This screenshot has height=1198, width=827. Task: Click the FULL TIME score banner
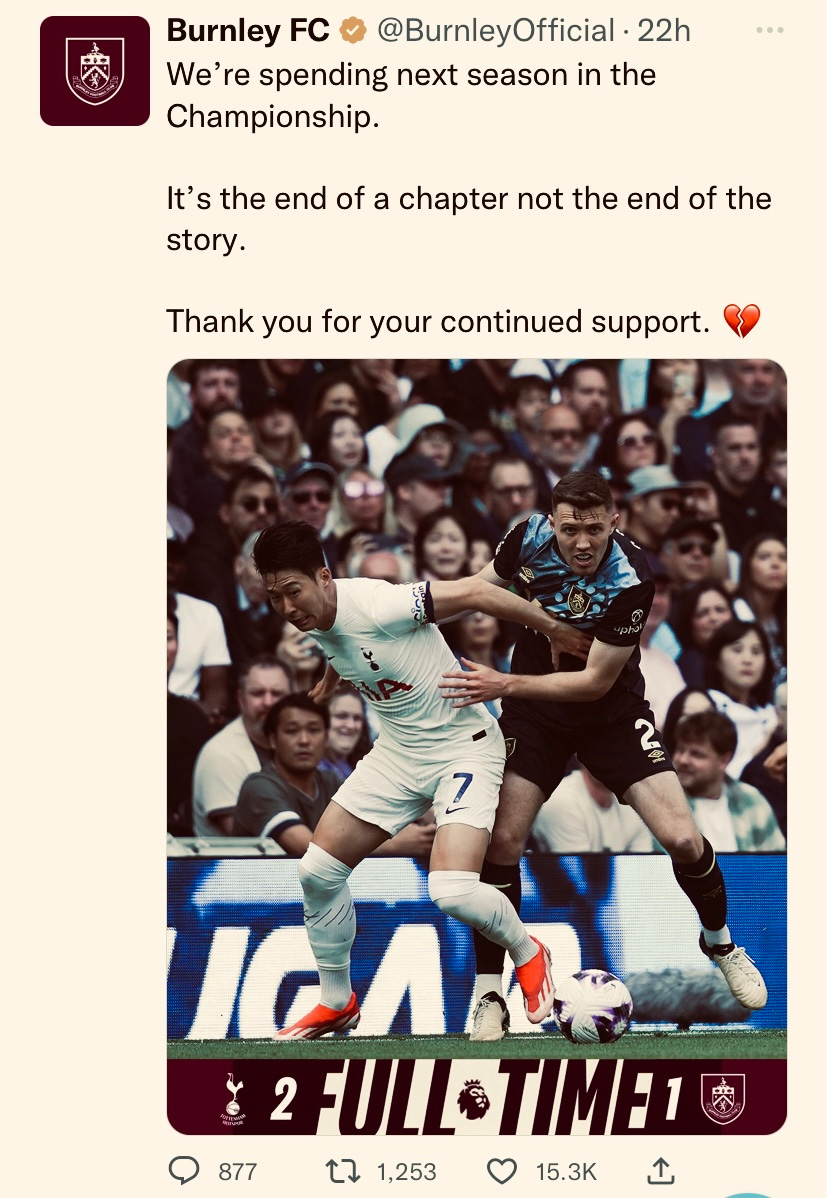(x=477, y=1097)
